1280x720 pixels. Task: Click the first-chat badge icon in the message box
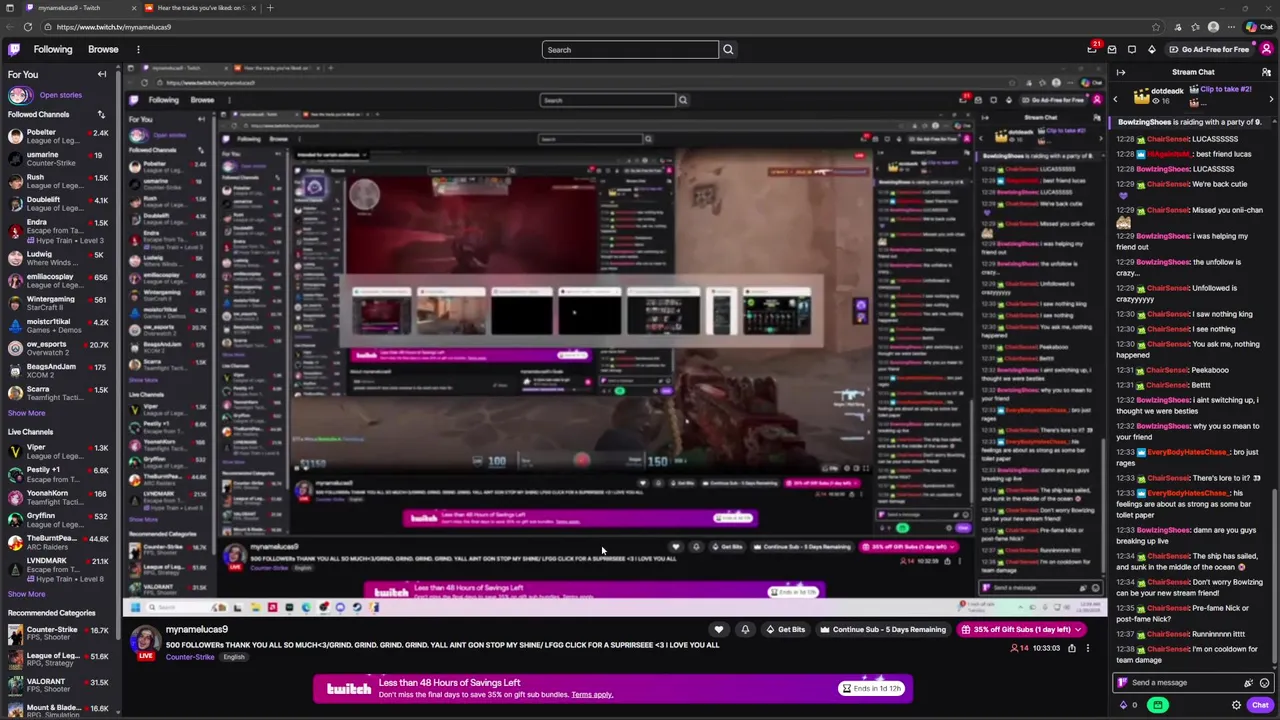click(x=1122, y=683)
